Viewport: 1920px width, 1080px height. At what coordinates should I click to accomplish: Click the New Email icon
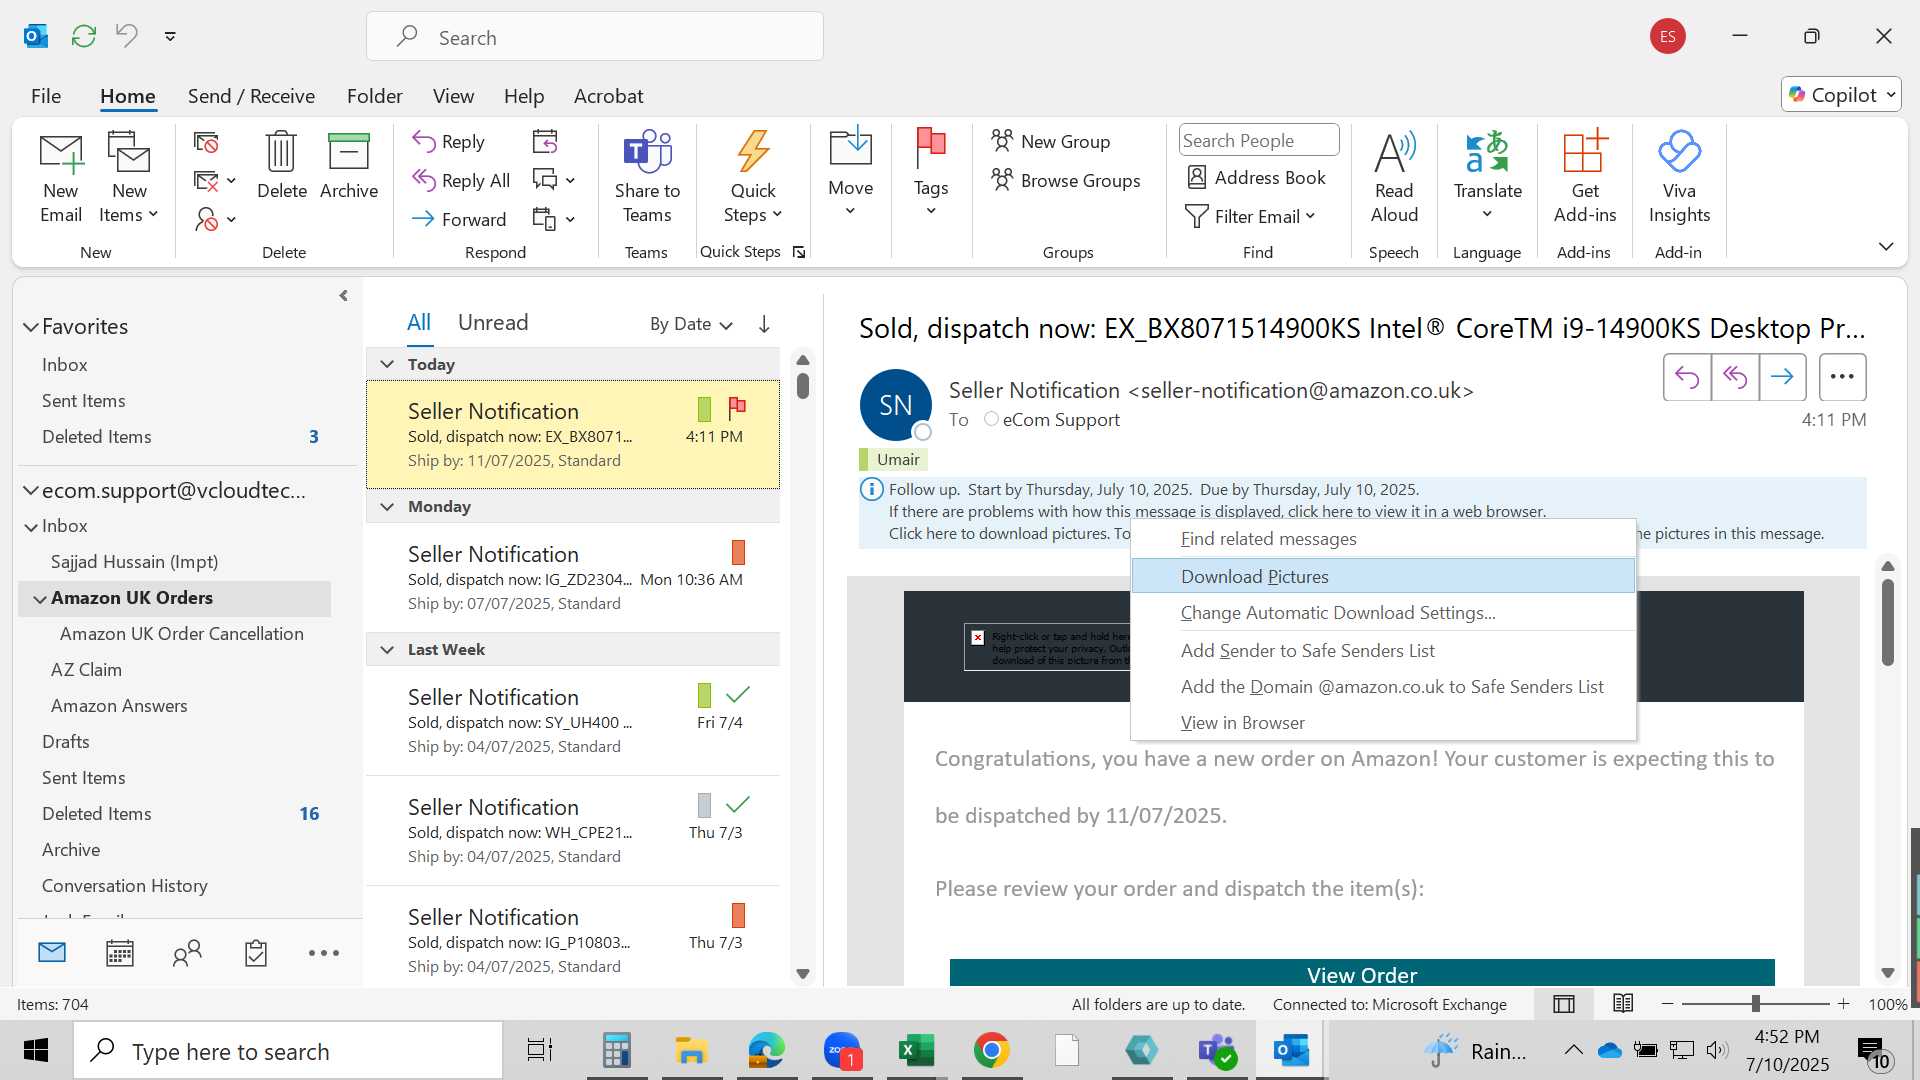coord(61,178)
